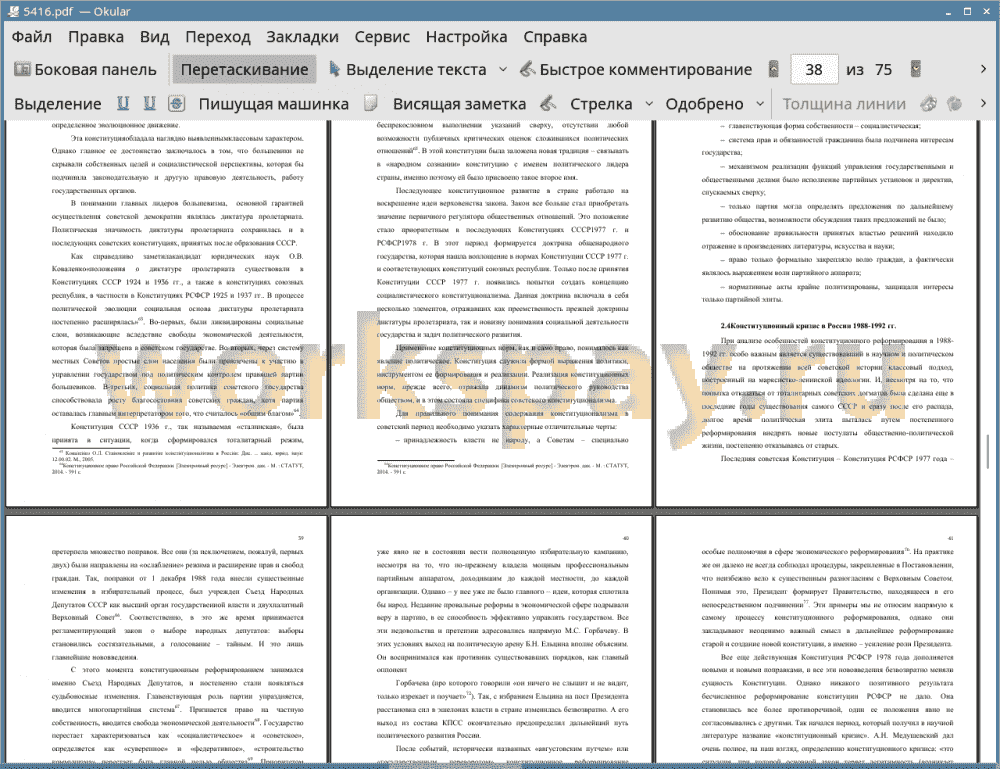Click the total page count 75

[883, 70]
